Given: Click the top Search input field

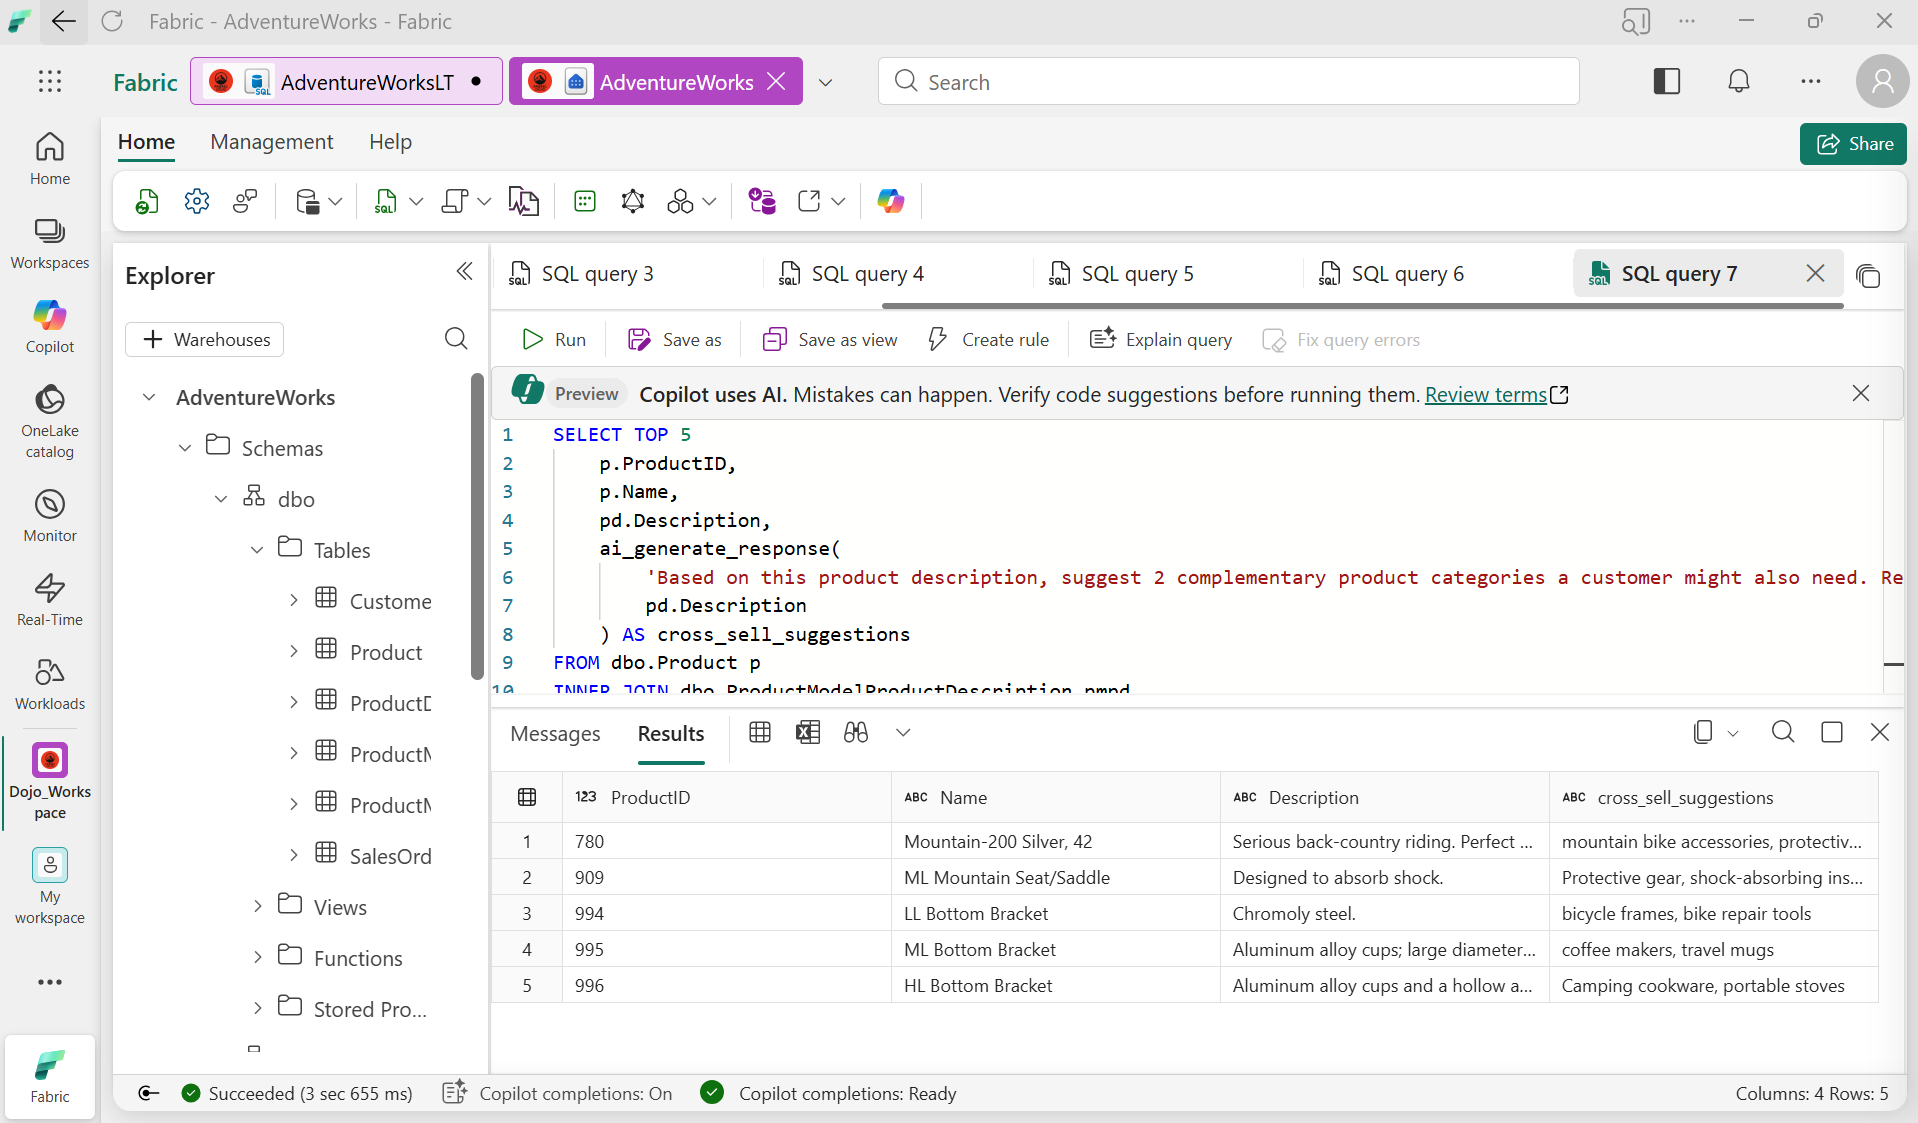Looking at the screenshot, I should tap(1228, 82).
